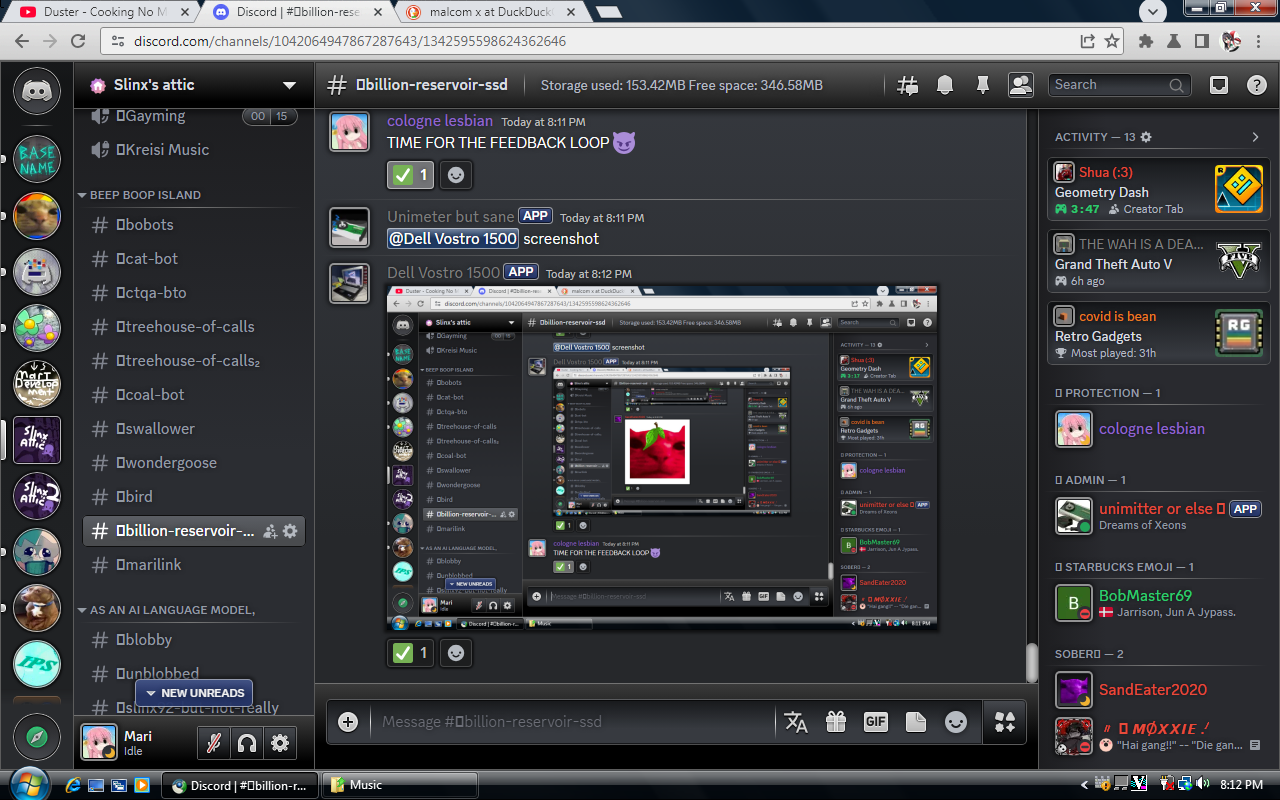Image resolution: width=1280 pixels, height=800 pixels.
Task: Toggle microphone mute
Action: tap(213, 743)
